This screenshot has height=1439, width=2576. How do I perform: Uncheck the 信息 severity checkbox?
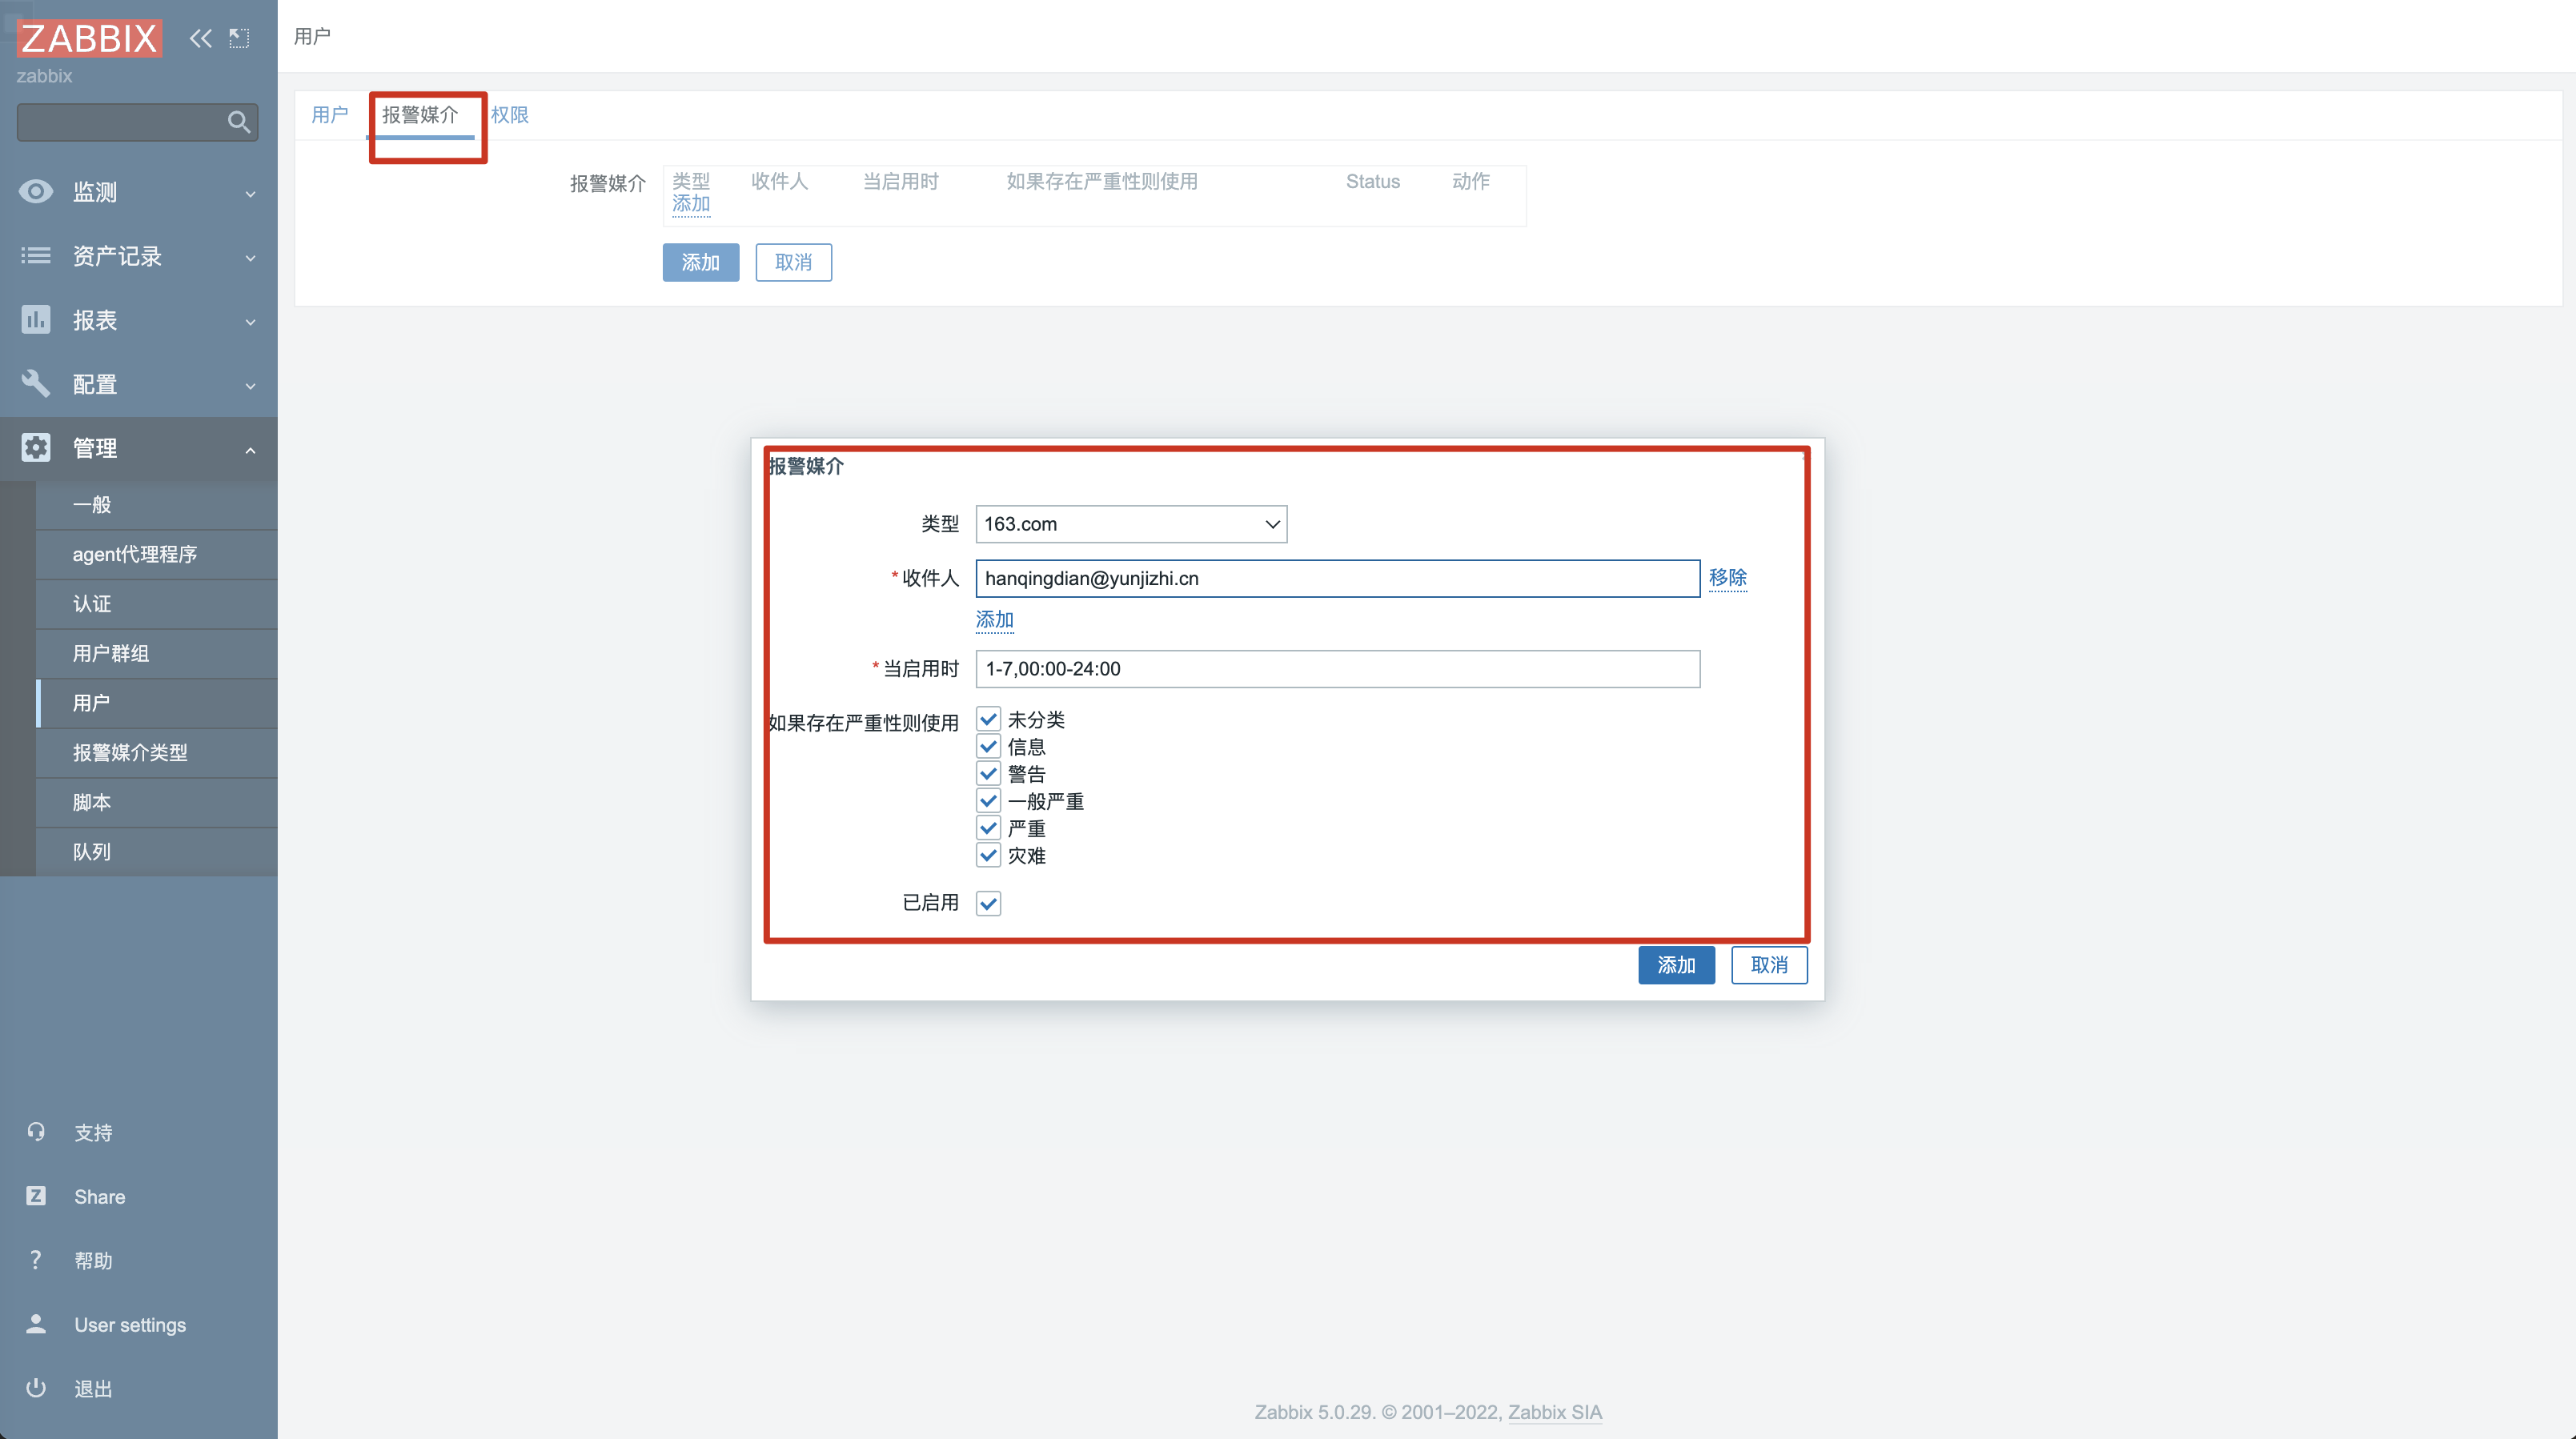pos(988,746)
